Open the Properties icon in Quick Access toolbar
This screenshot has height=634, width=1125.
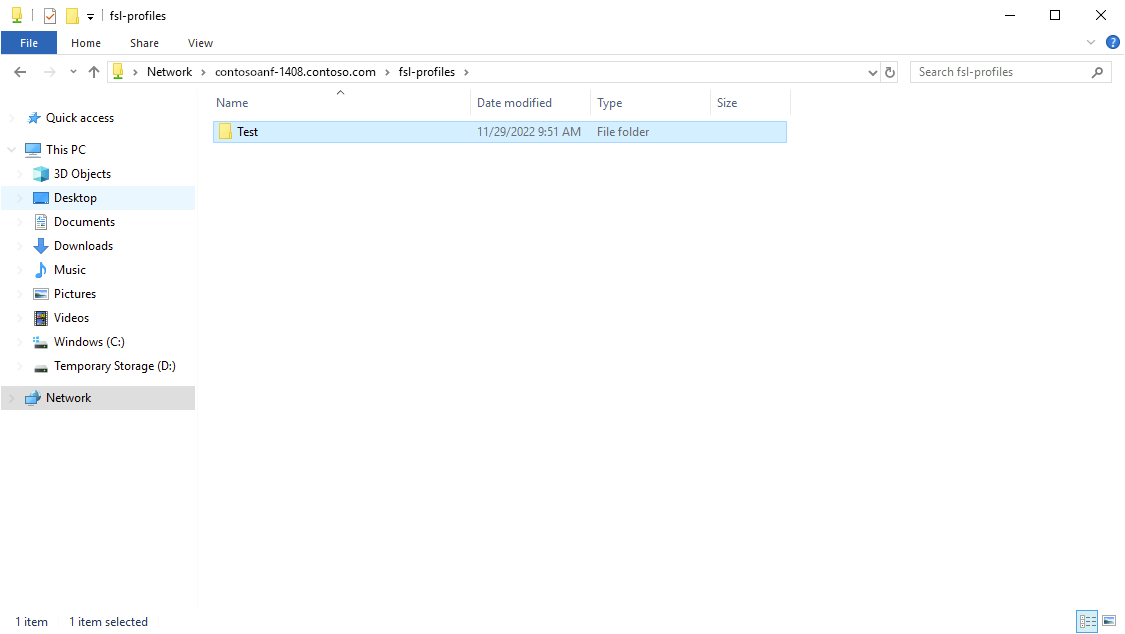coord(49,15)
